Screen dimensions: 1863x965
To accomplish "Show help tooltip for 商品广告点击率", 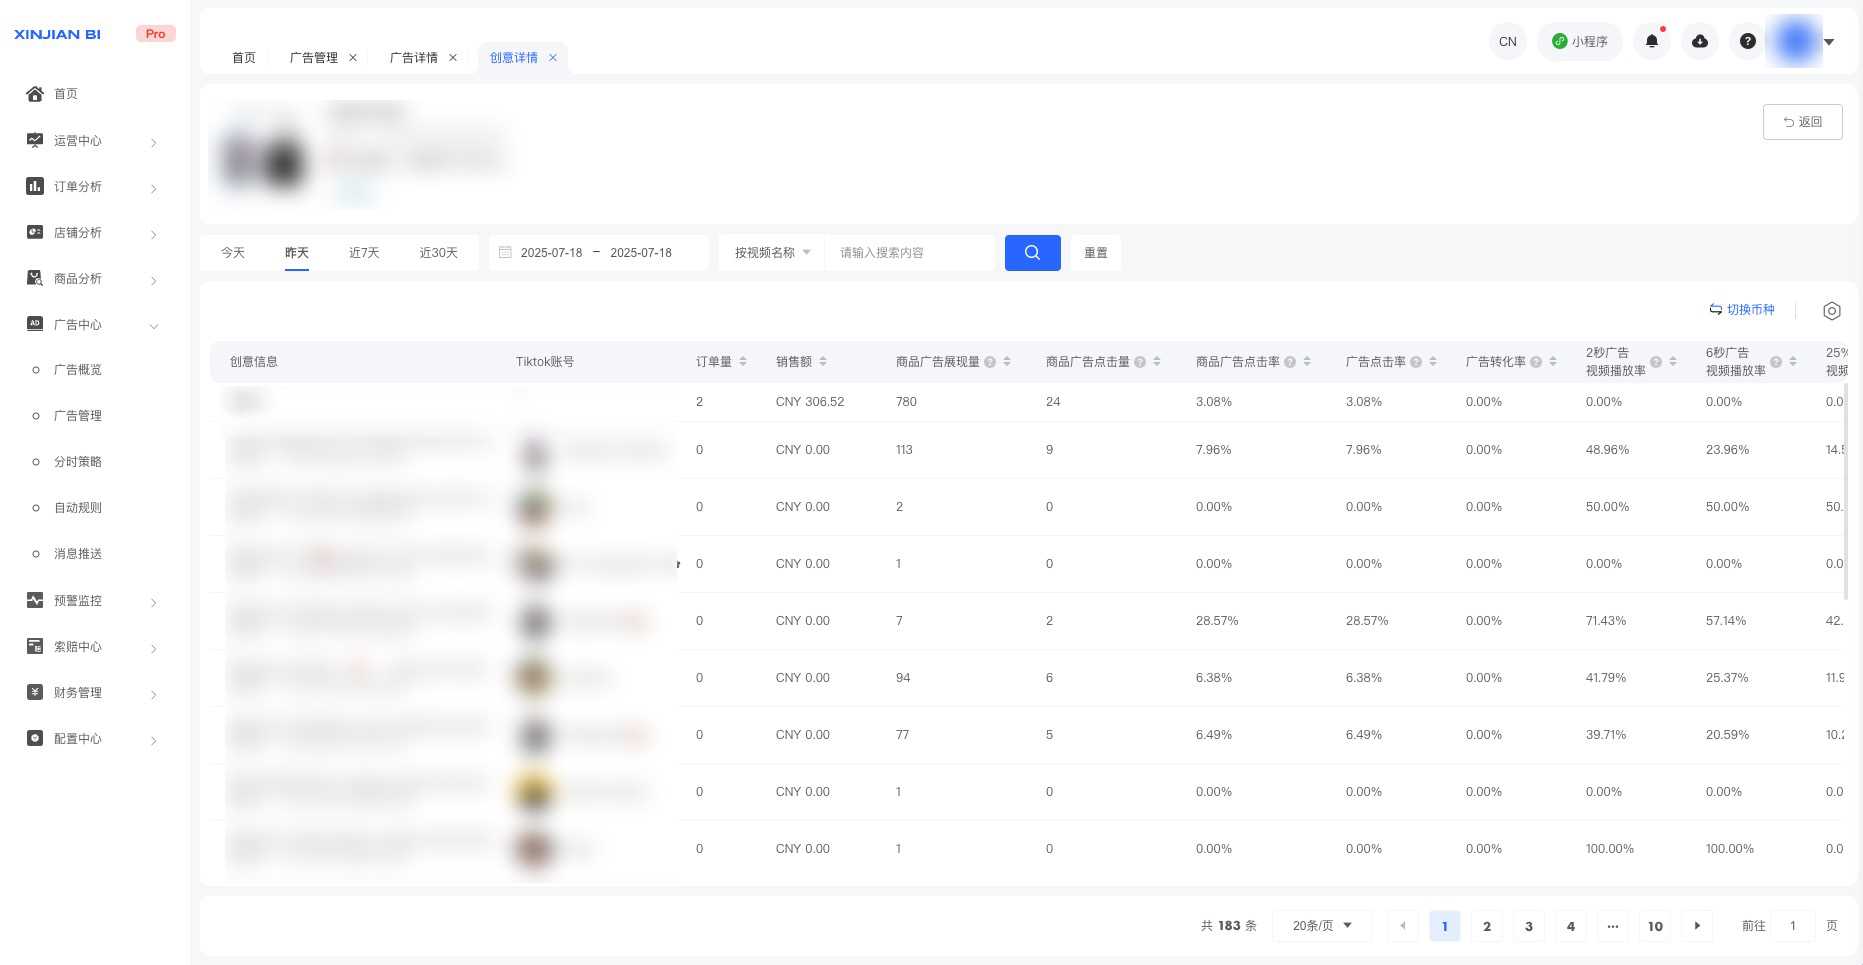I will [x=1290, y=362].
